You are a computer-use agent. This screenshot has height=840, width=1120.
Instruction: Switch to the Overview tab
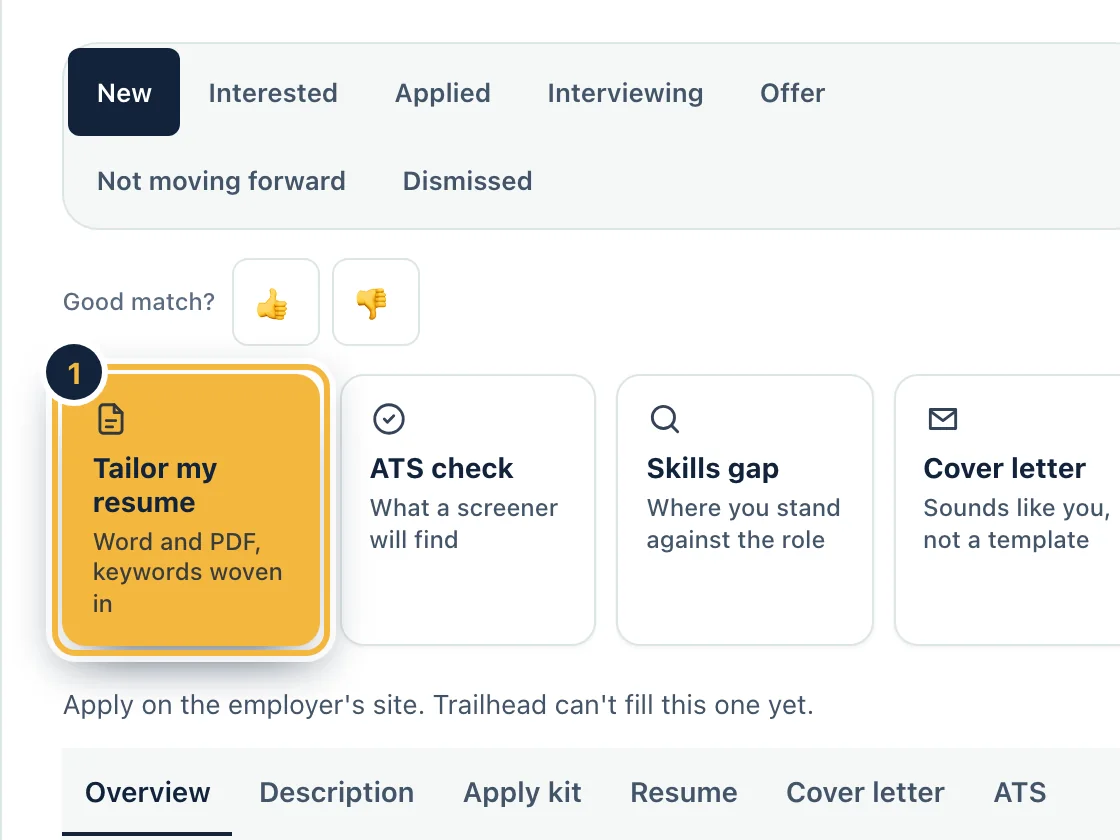[147, 792]
